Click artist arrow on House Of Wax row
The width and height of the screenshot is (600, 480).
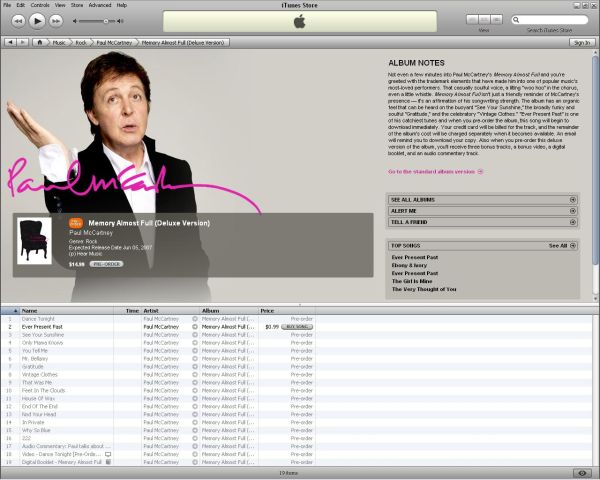(x=195, y=398)
